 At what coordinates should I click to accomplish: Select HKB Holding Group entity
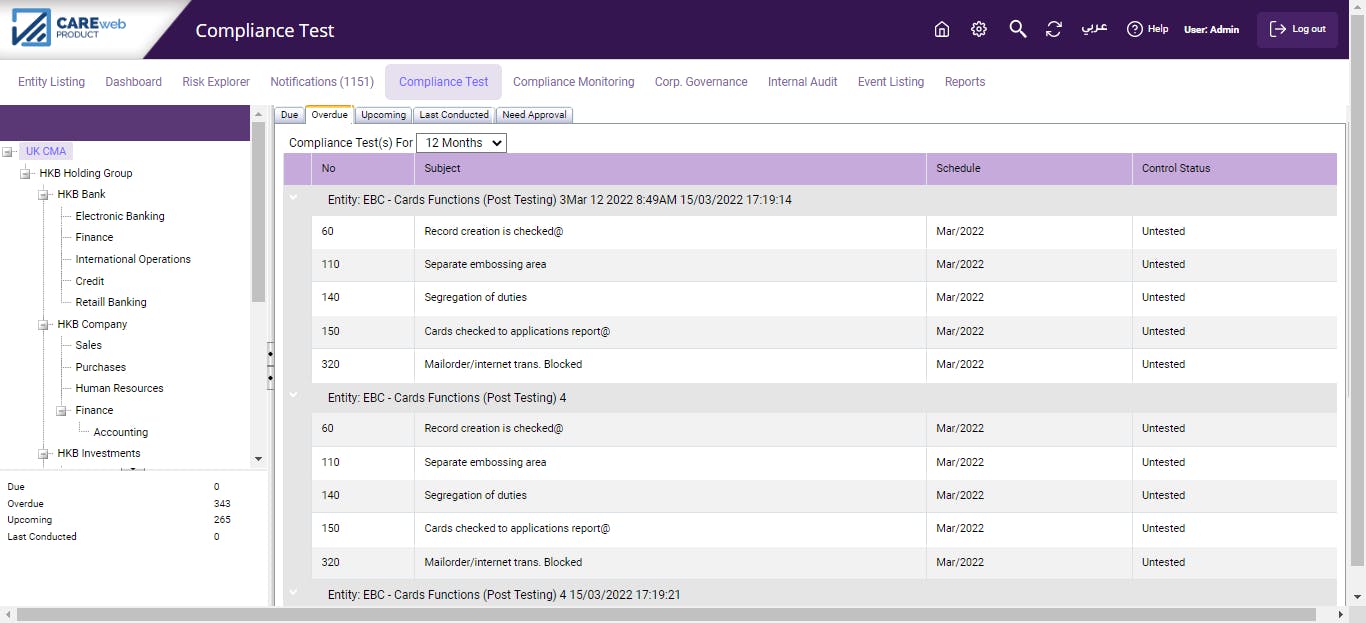click(86, 173)
